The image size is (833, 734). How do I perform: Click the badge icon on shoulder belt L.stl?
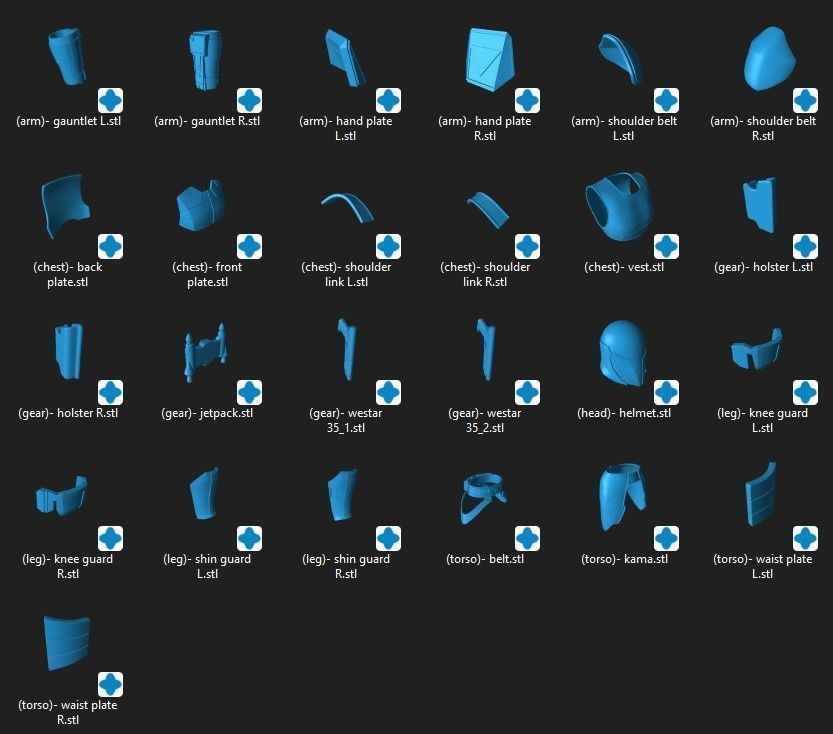tap(666, 100)
